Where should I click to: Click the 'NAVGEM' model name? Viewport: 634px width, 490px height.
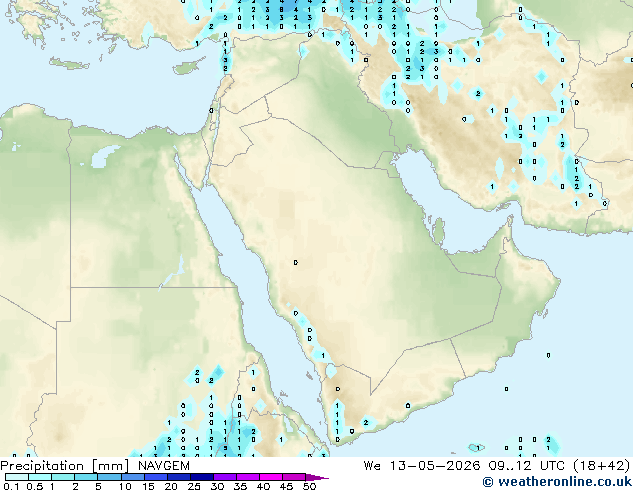(164, 466)
